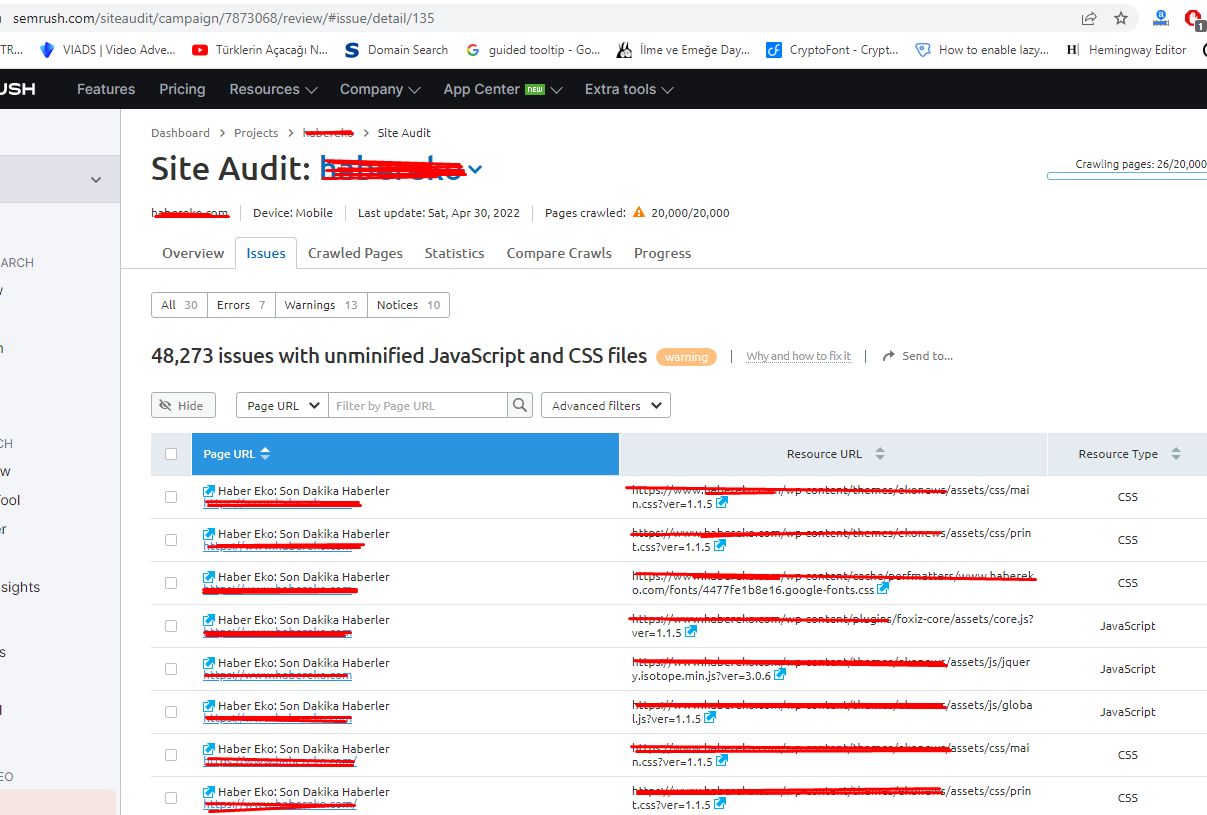Switch to the Crawled Pages tab
The height and width of the screenshot is (815, 1207).
pyautogui.click(x=355, y=253)
